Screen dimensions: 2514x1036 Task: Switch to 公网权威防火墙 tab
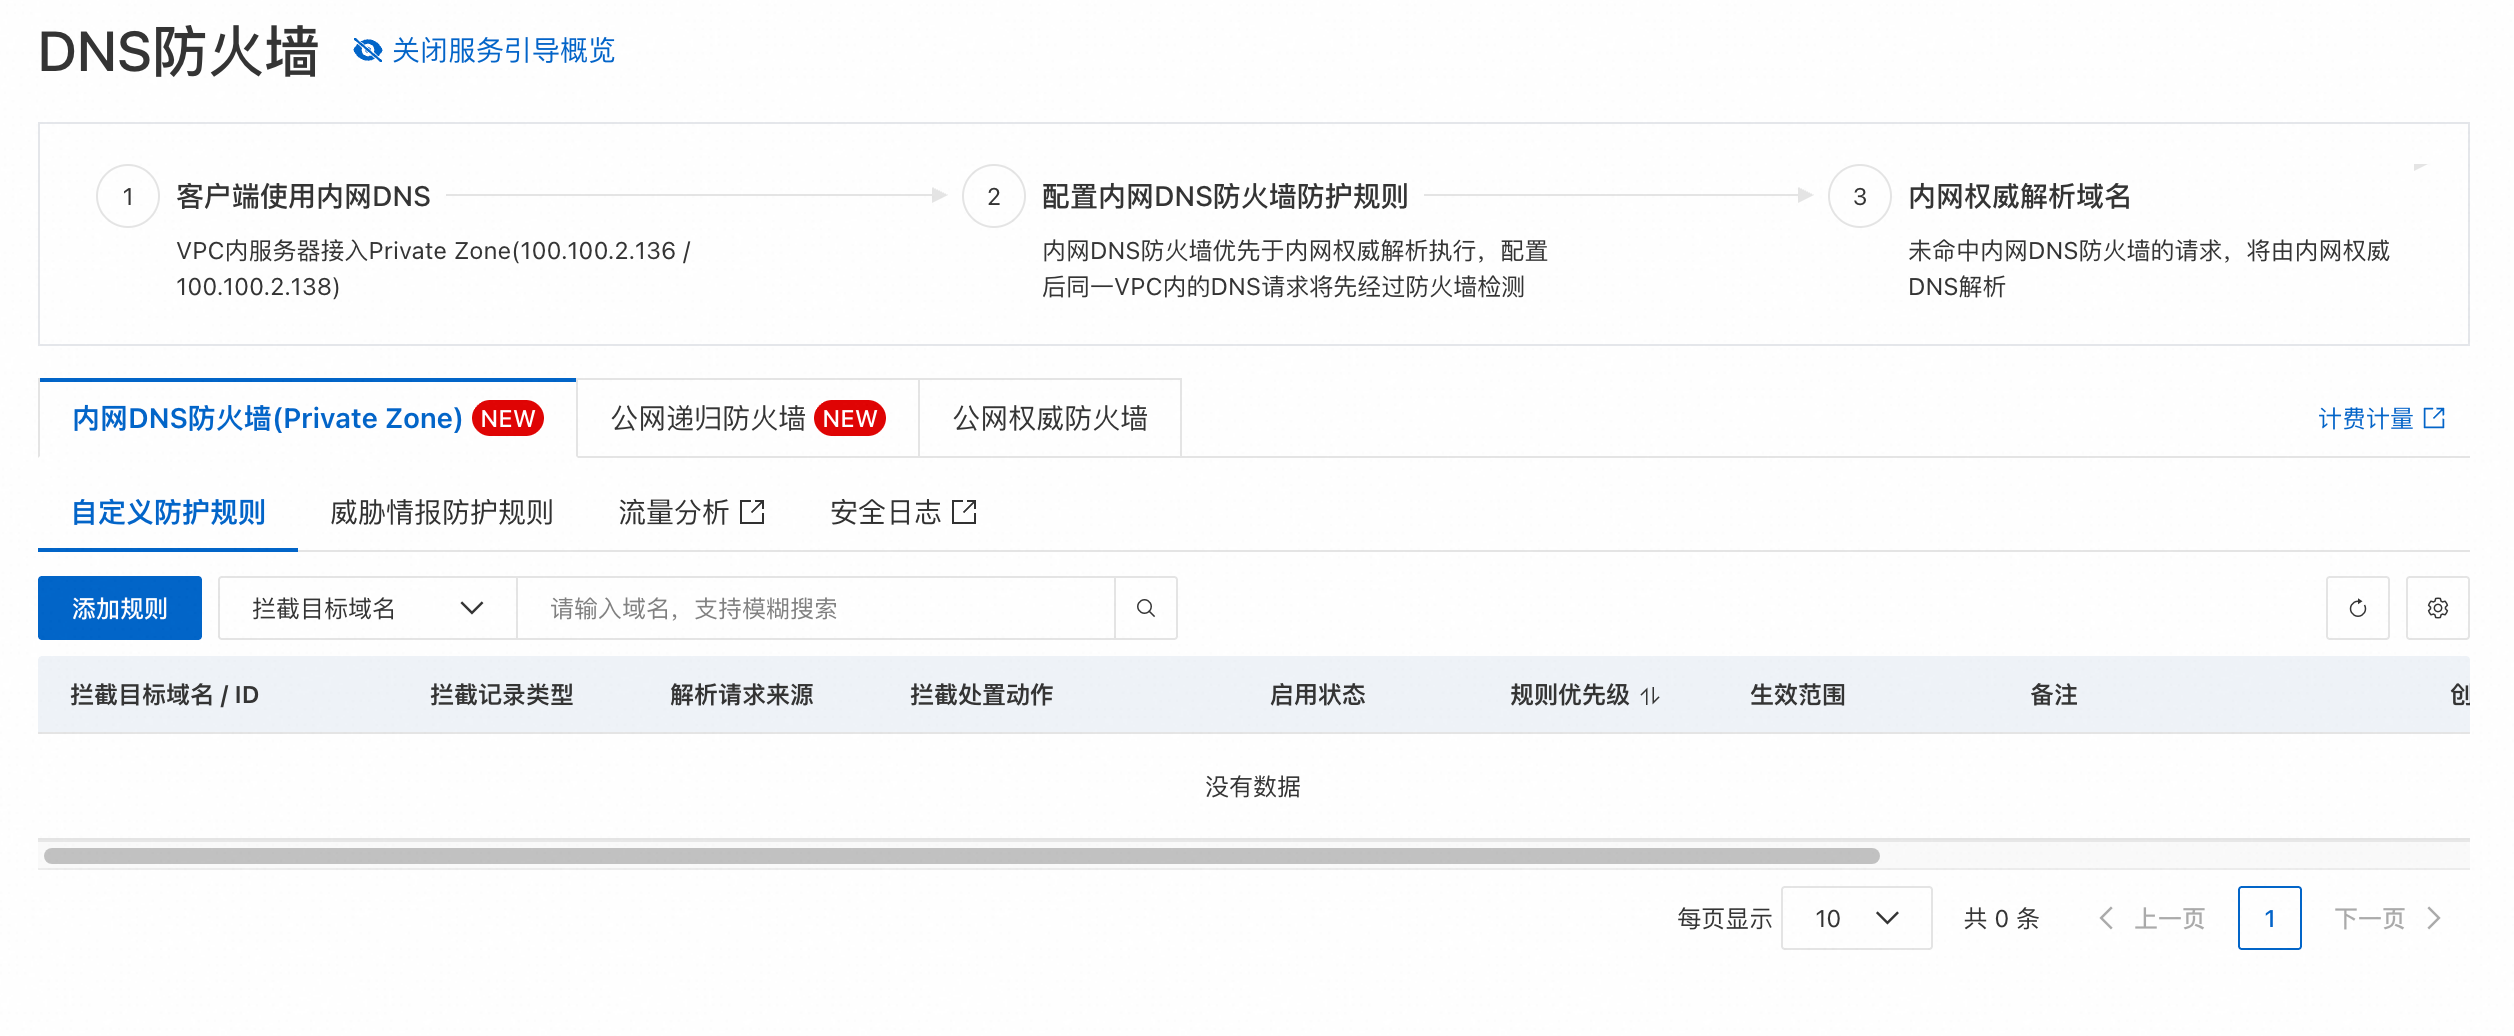point(1050,418)
